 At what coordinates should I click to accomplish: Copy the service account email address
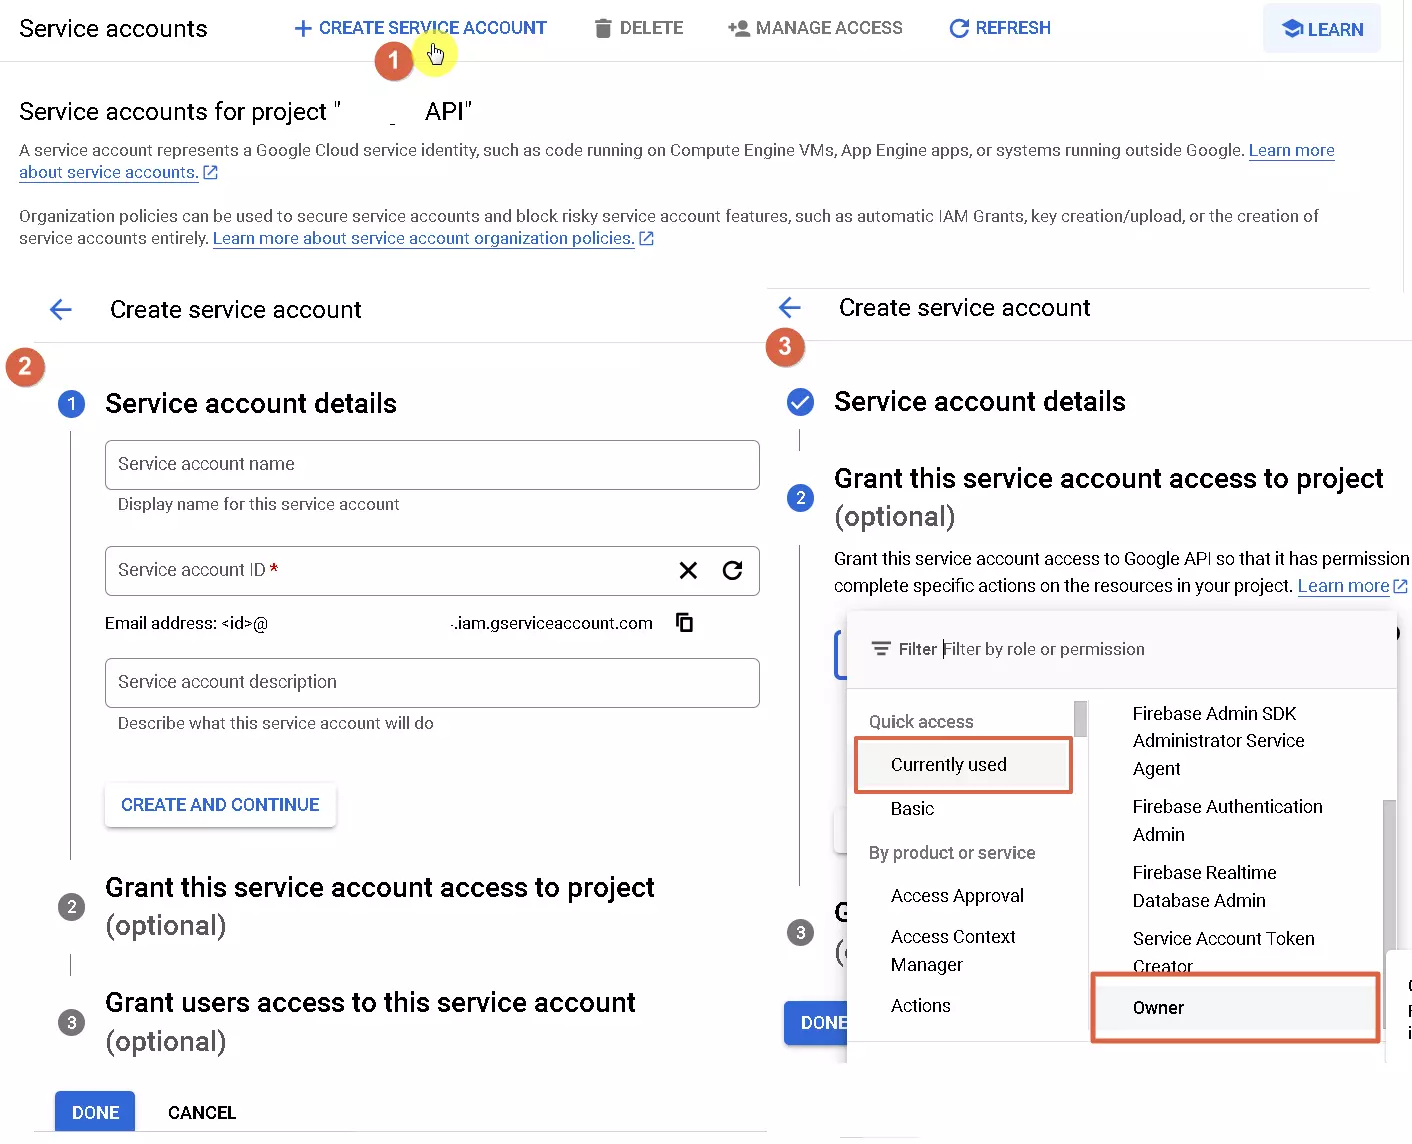tap(684, 622)
